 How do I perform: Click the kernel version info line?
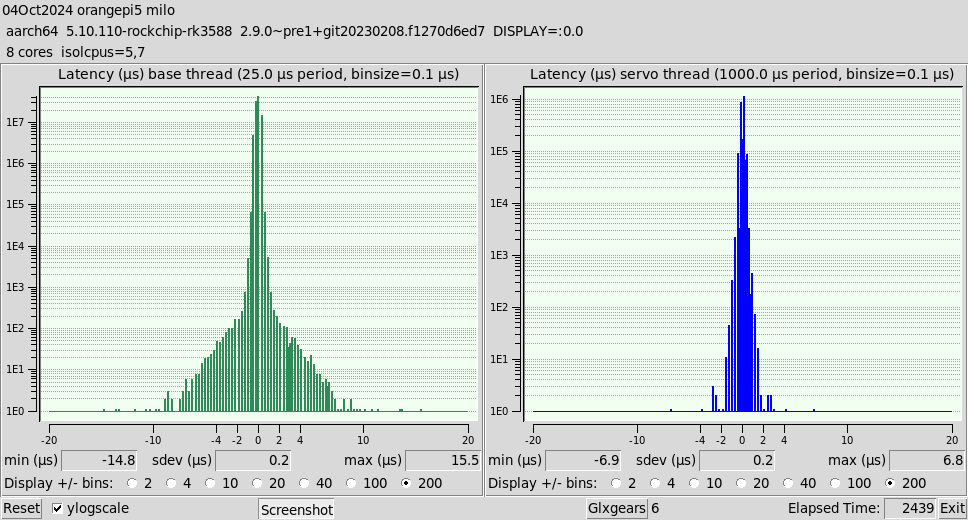(294, 31)
